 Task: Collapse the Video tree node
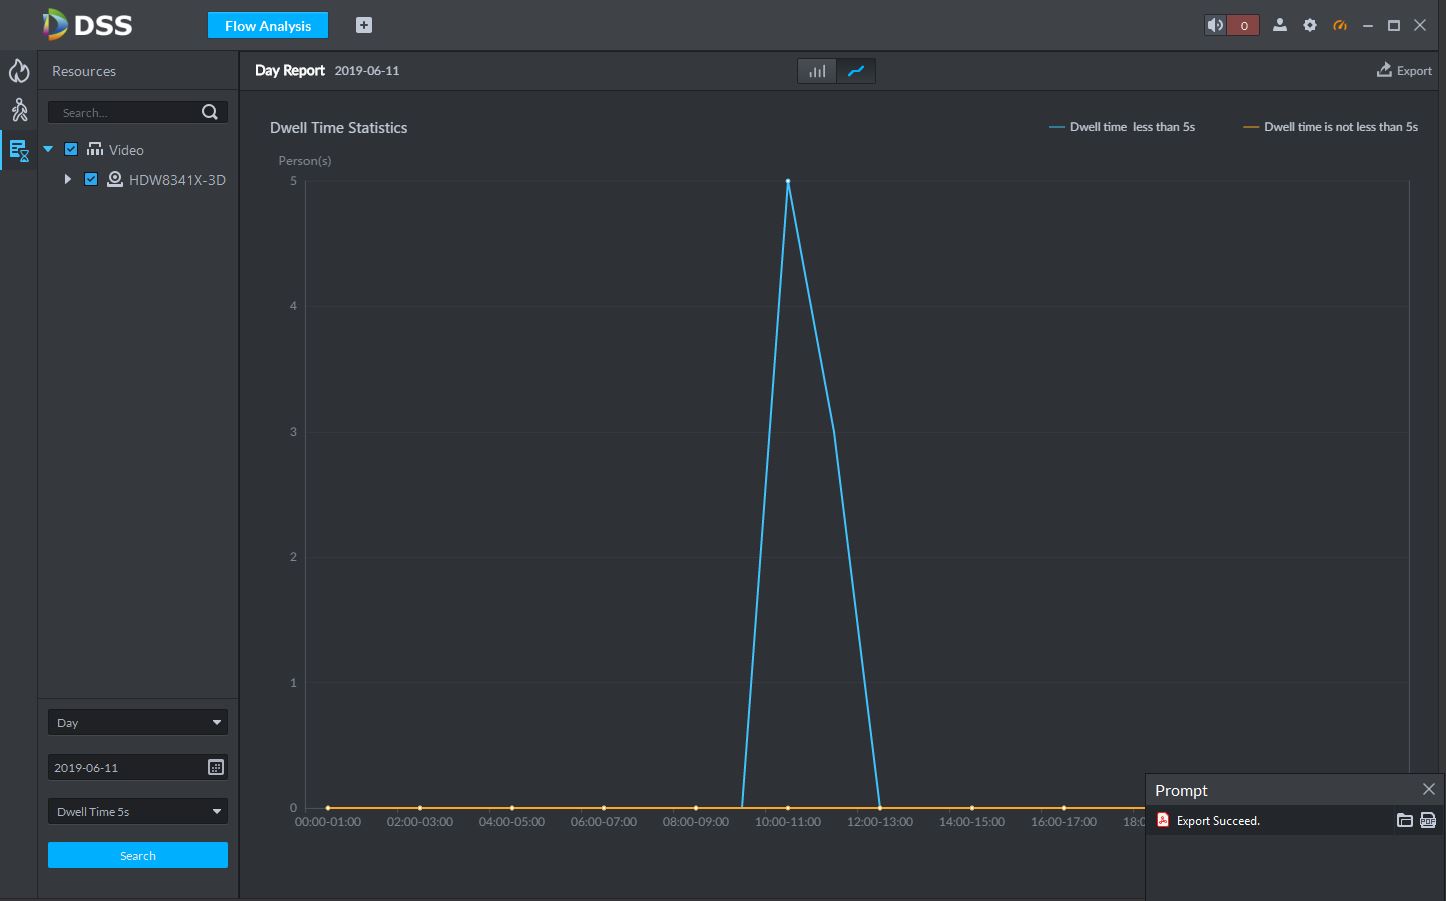(x=48, y=150)
